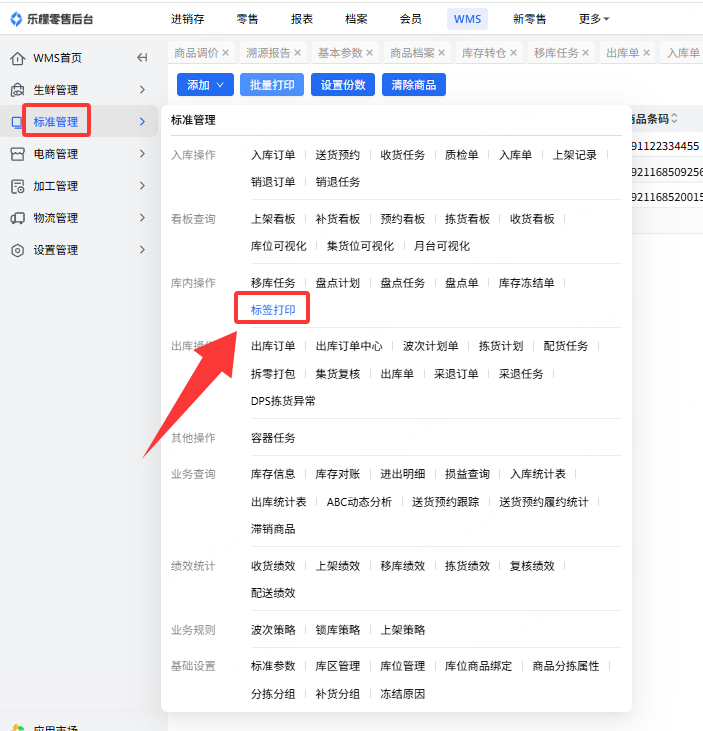The image size is (703, 731).
Task: Open 库位可视化 link
Action: pyautogui.click(x=278, y=246)
